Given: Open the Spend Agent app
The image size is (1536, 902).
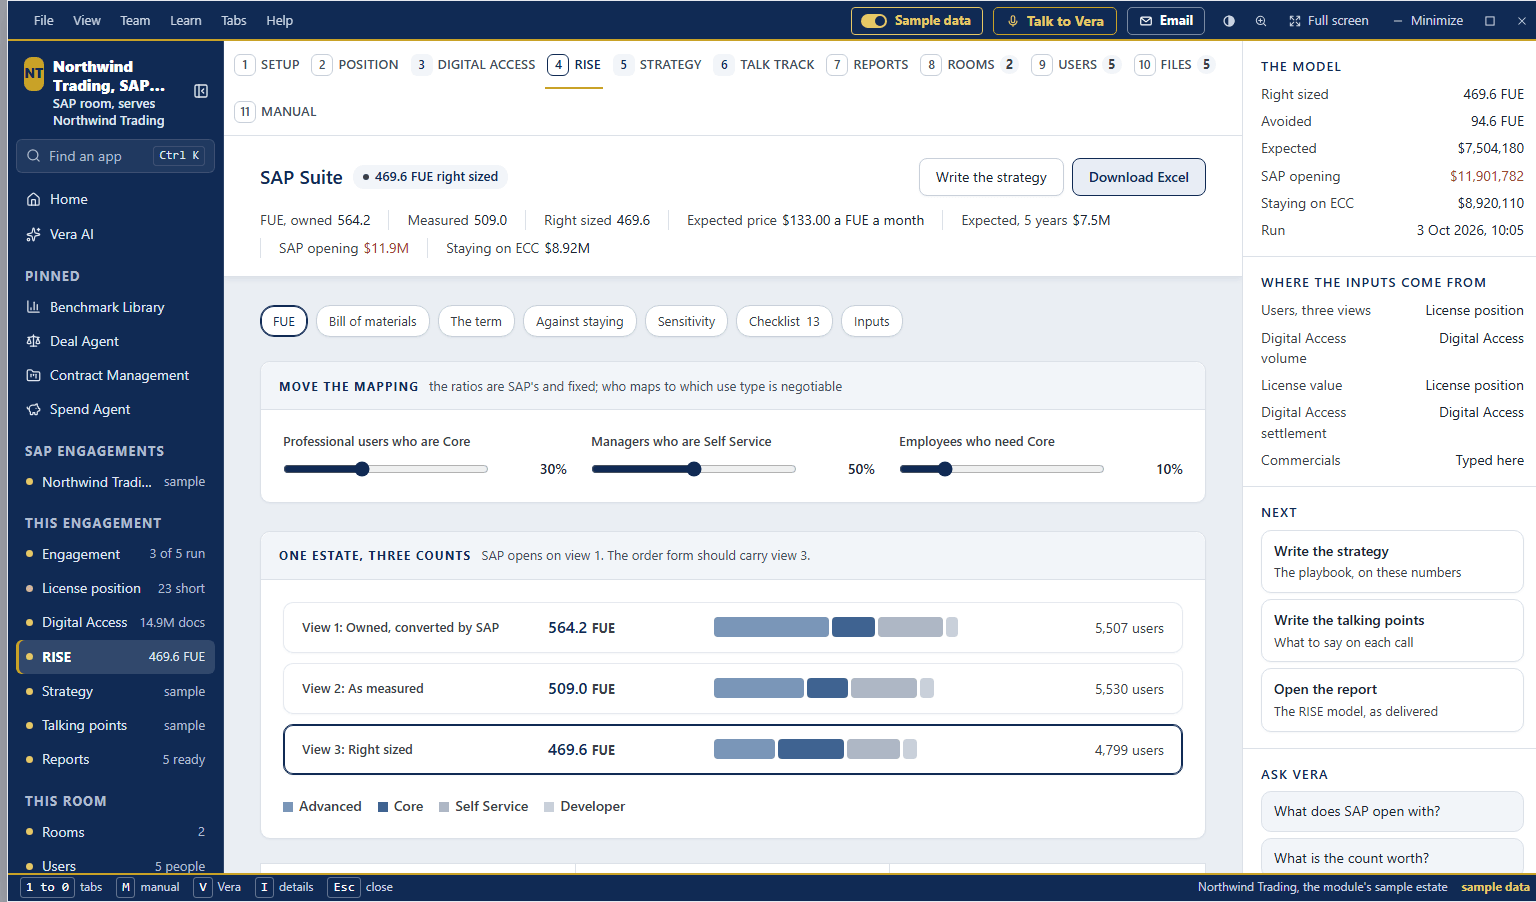Looking at the screenshot, I should 116,409.
